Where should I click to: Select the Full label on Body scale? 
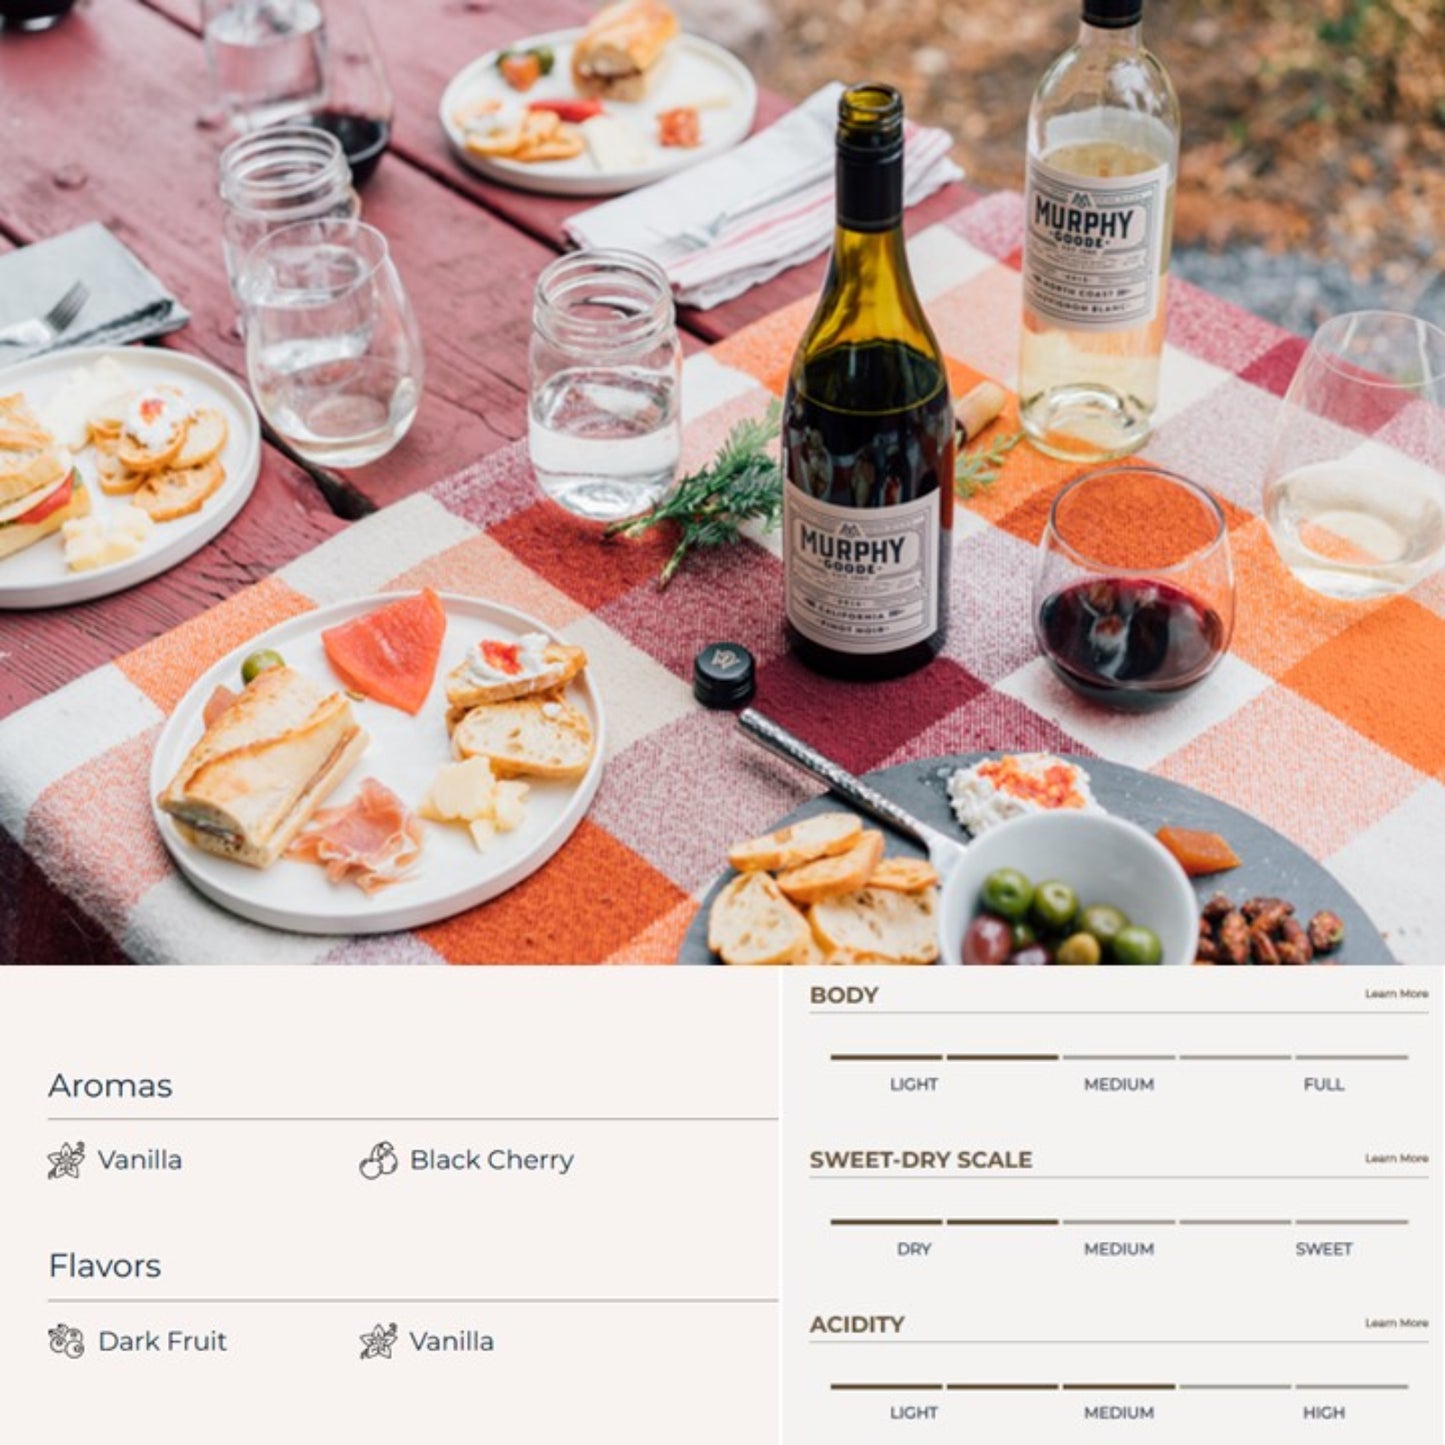(x=1324, y=1084)
